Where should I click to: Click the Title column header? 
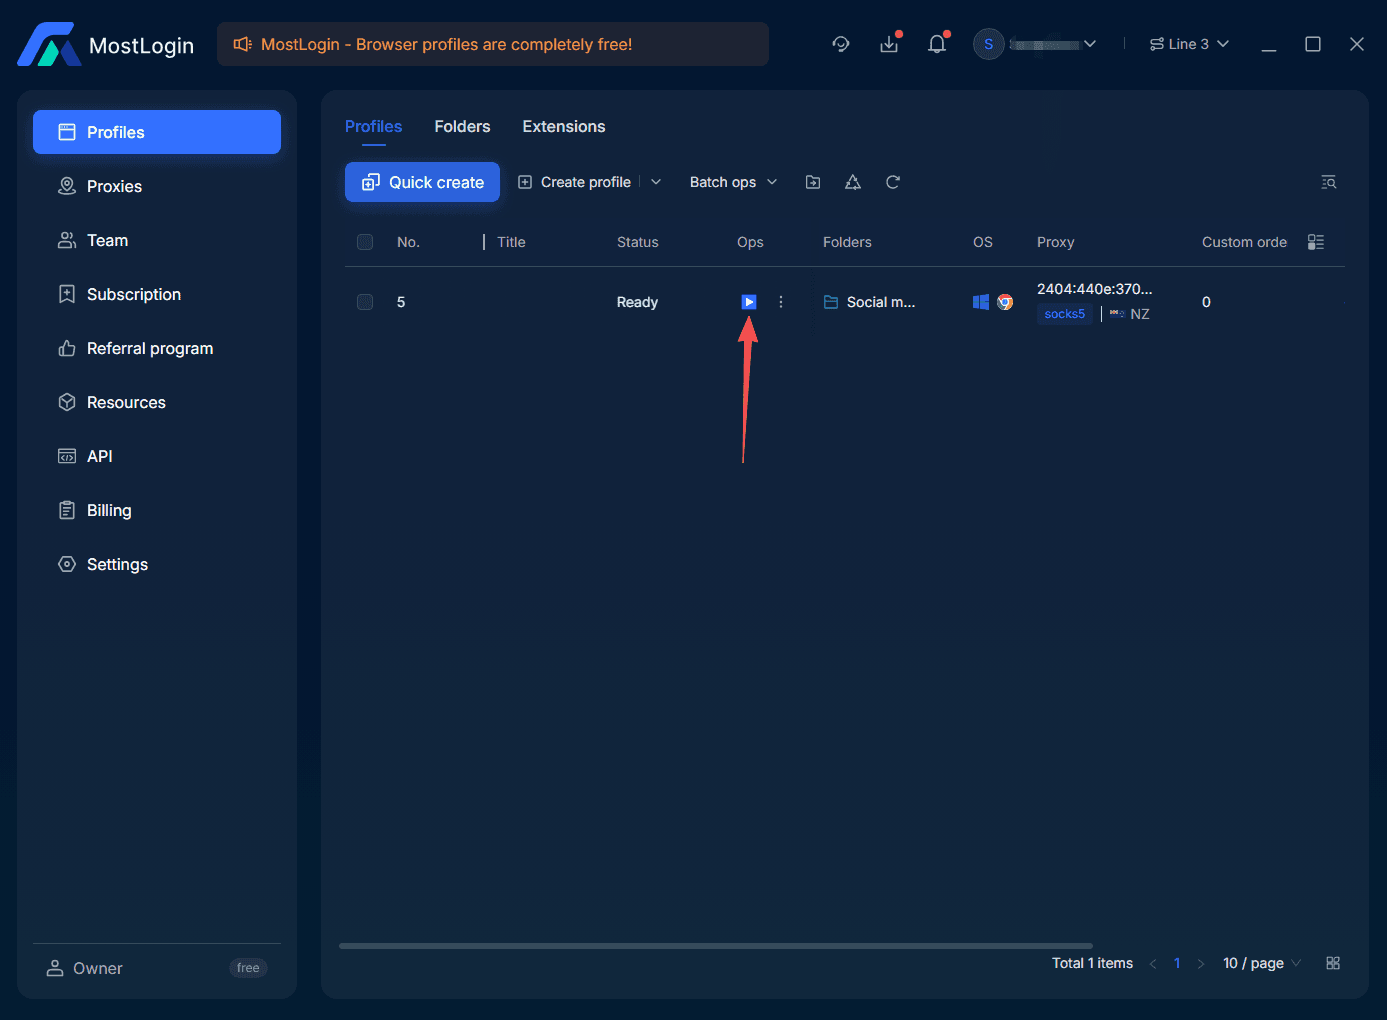[511, 242]
